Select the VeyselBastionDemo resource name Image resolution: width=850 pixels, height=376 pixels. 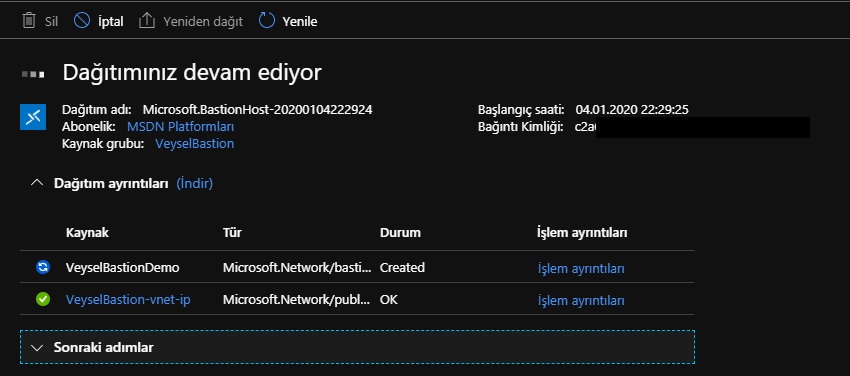click(123, 267)
